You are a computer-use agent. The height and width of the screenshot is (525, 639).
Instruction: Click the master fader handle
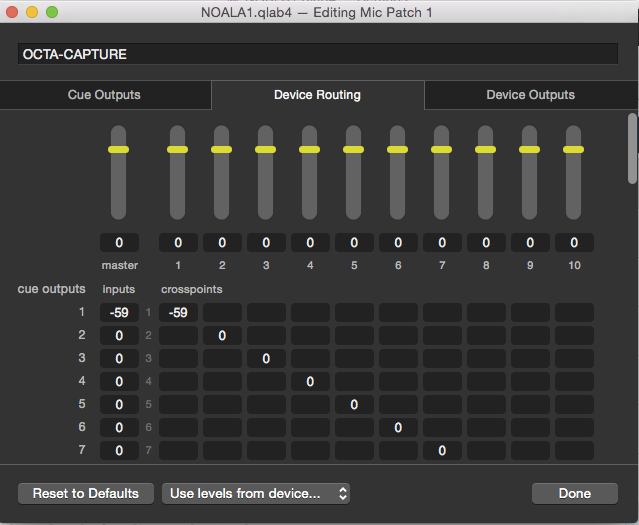(119, 149)
